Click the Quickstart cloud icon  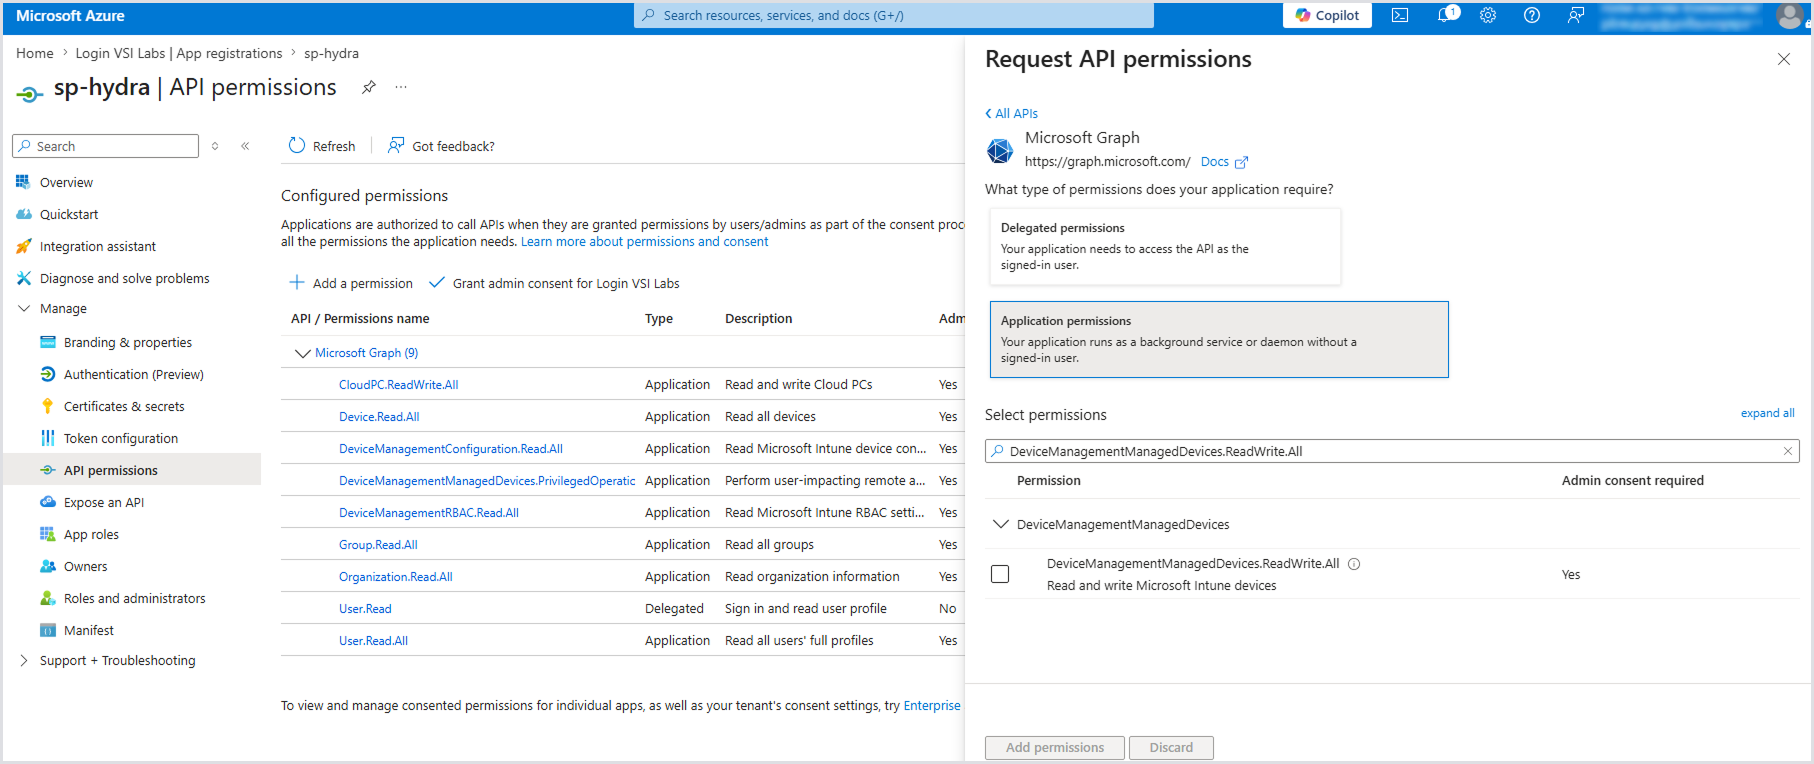point(24,214)
